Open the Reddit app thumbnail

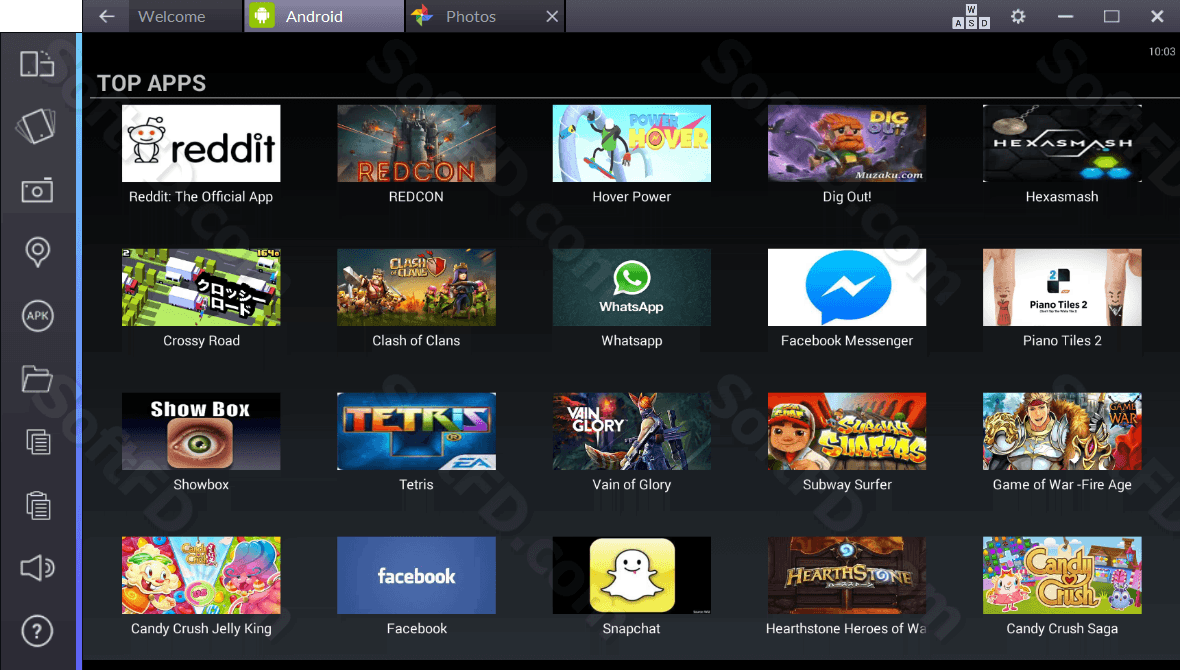(201, 143)
